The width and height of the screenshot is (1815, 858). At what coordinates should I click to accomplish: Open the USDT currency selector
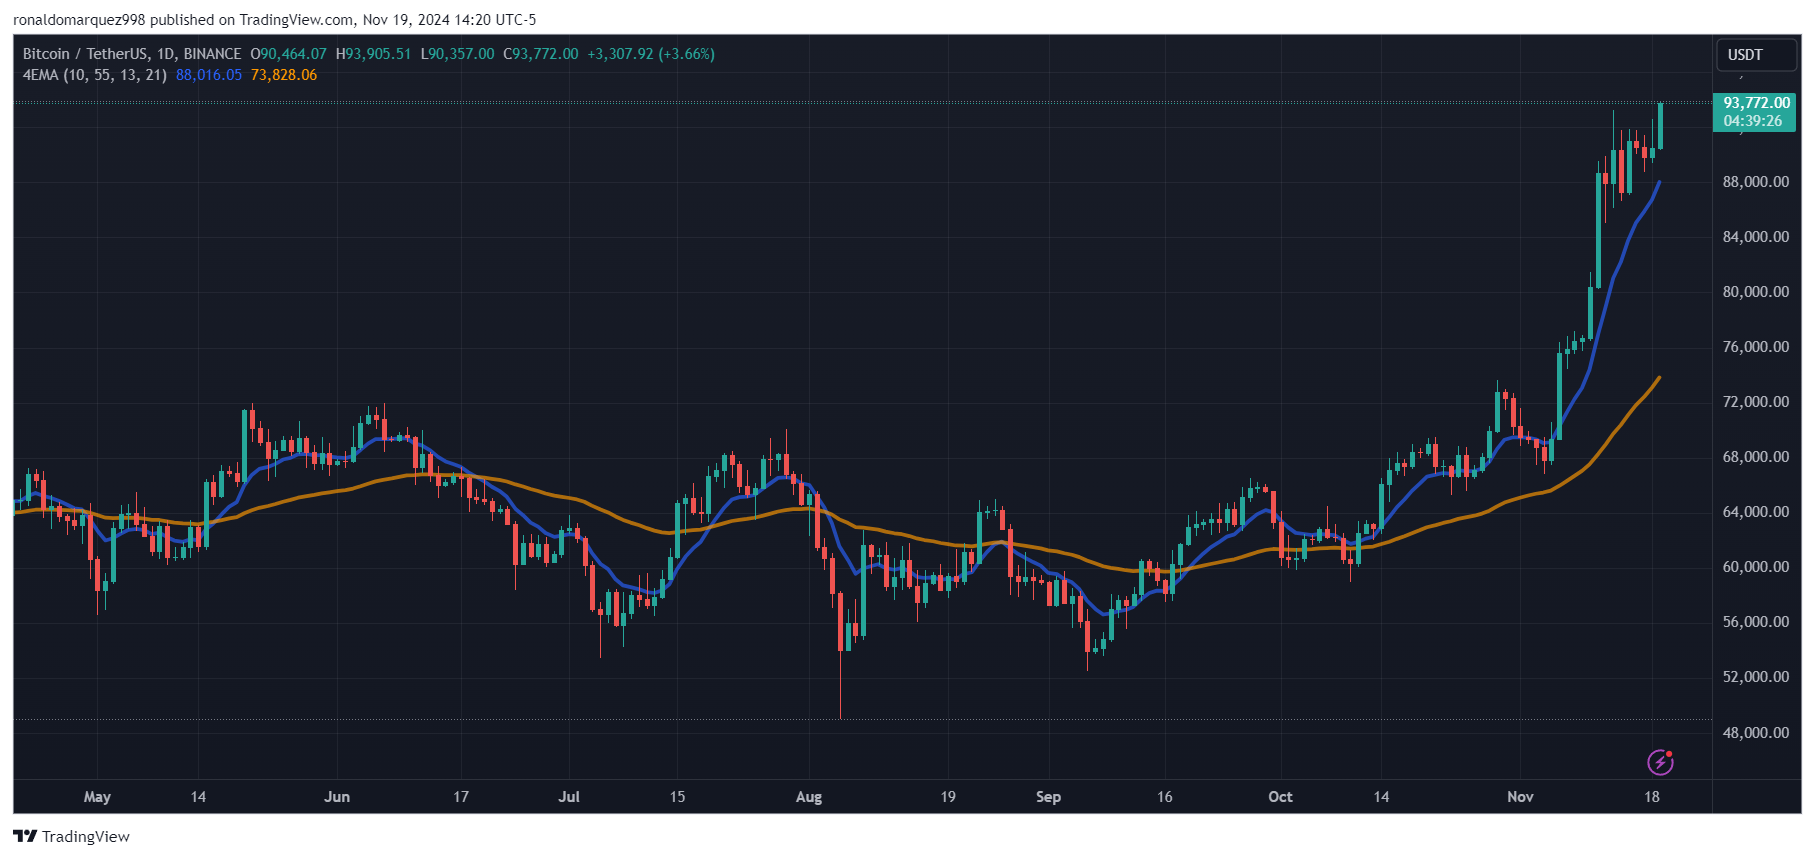1756,55
